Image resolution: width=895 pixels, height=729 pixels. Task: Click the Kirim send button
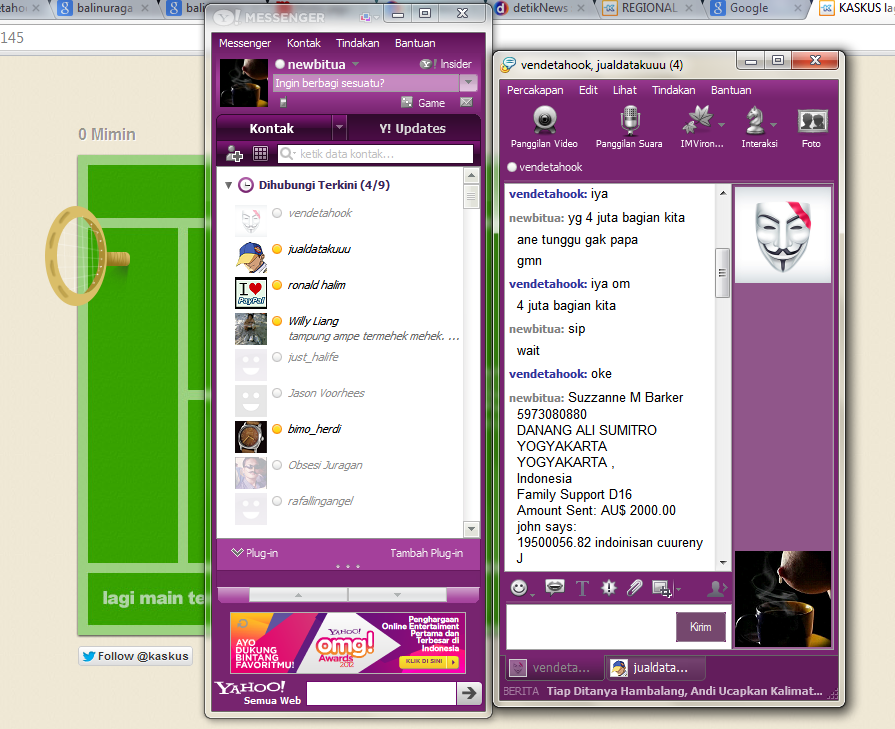[700, 627]
